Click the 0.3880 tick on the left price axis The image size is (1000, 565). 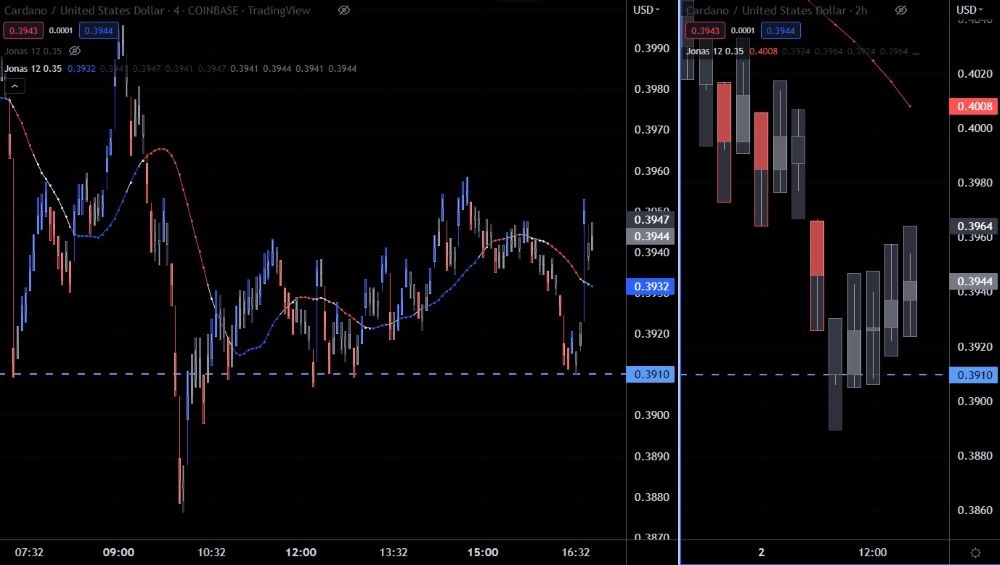pos(652,497)
